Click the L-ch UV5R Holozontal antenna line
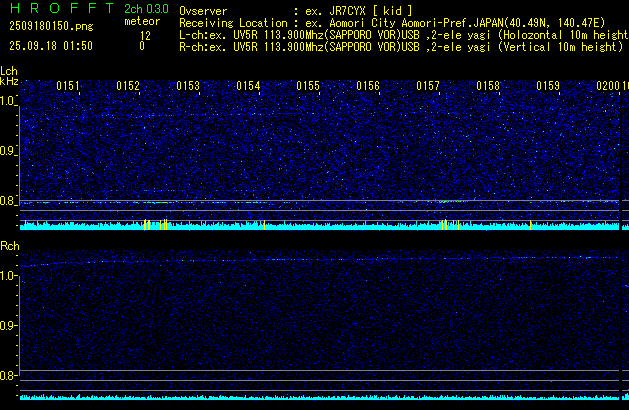The width and height of the screenshot is (629, 410). click(x=404, y=35)
